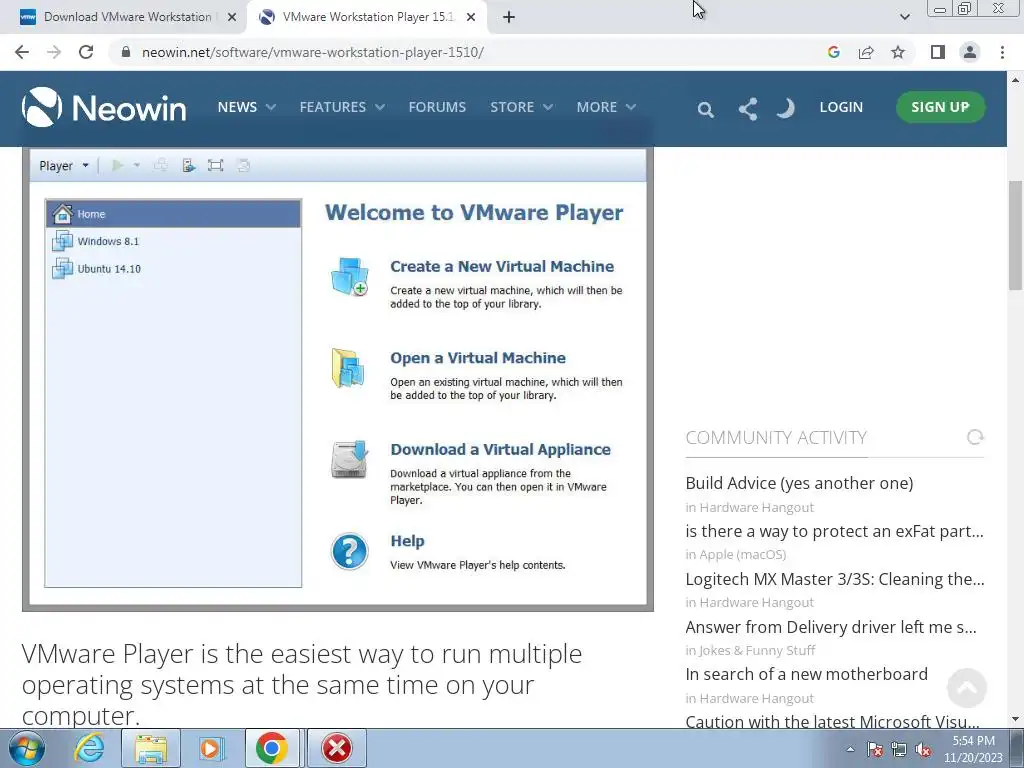The width and height of the screenshot is (1024, 768).
Task: Expand the FEATURES dropdown menu
Action: point(342,107)
